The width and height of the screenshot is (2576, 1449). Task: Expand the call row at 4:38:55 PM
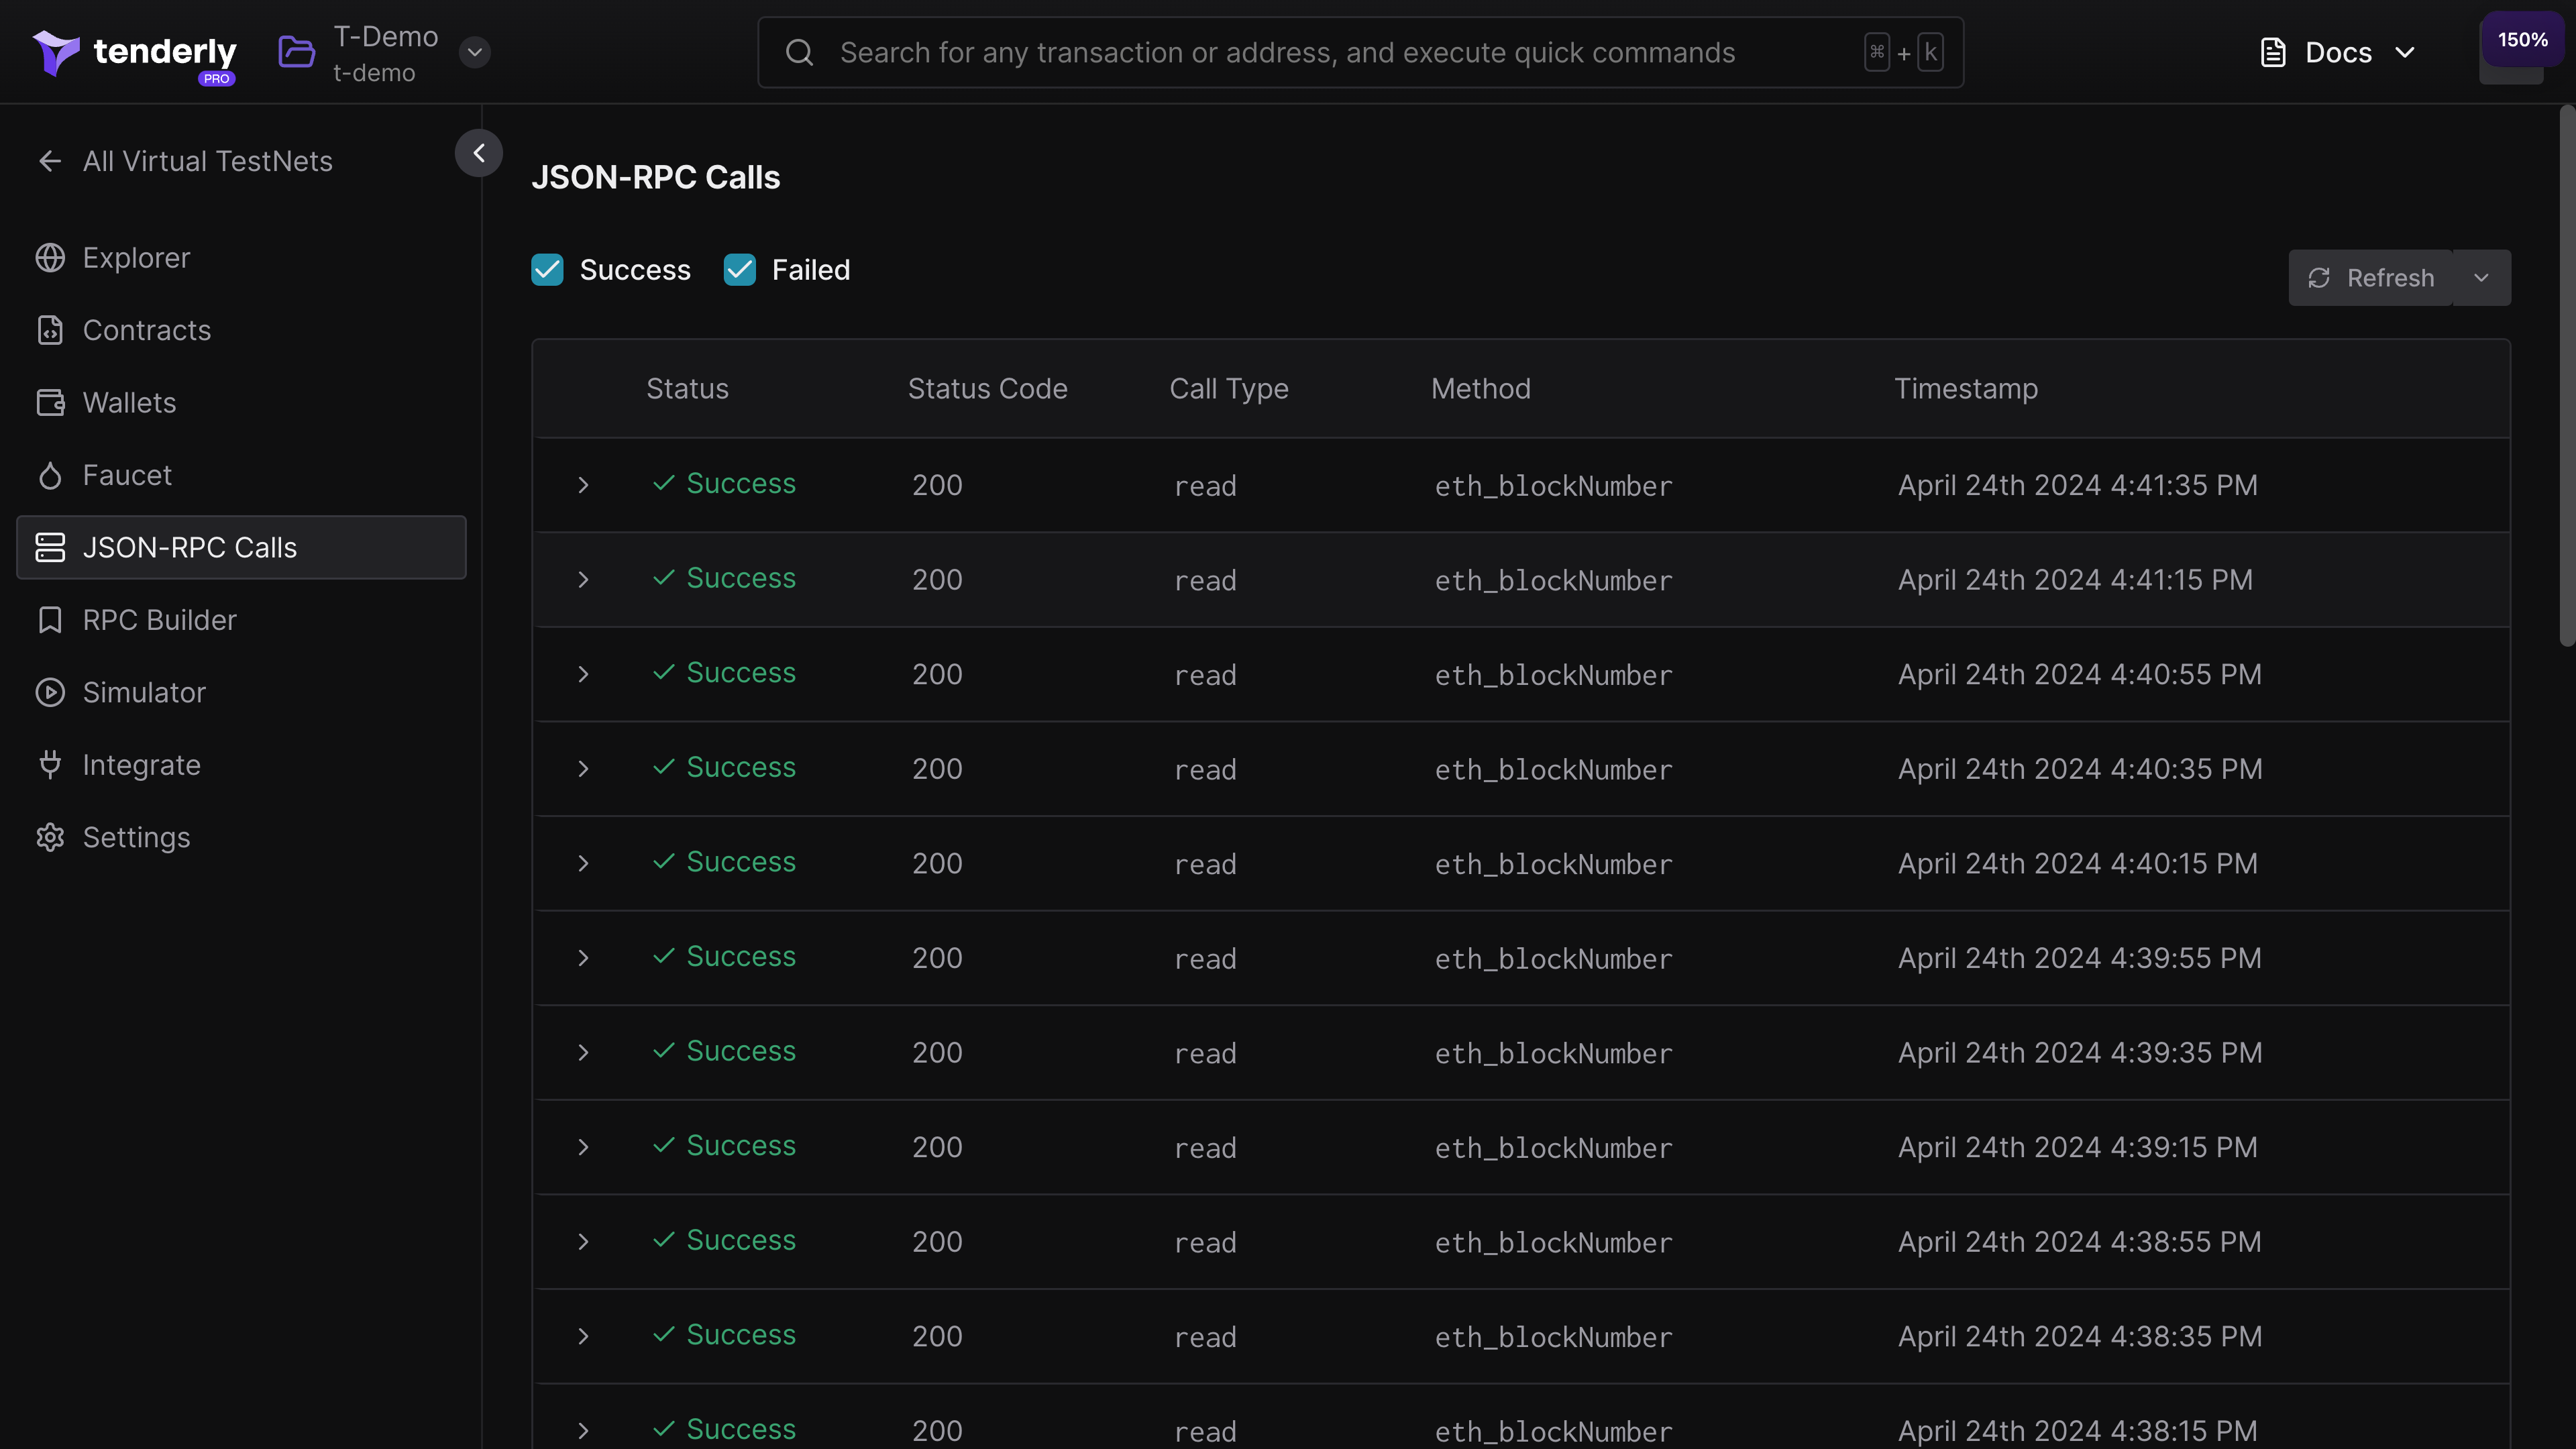tap(583, 1242)
